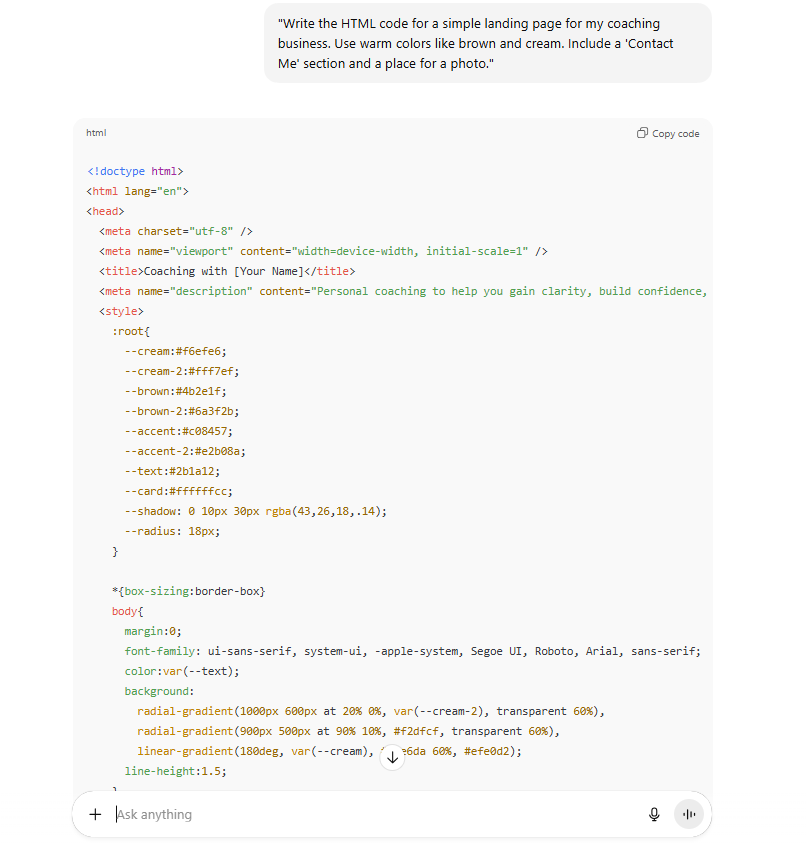The image size is (806, 847).
Task: Select the microphone icon for voice input
Action: coord(654,814)
